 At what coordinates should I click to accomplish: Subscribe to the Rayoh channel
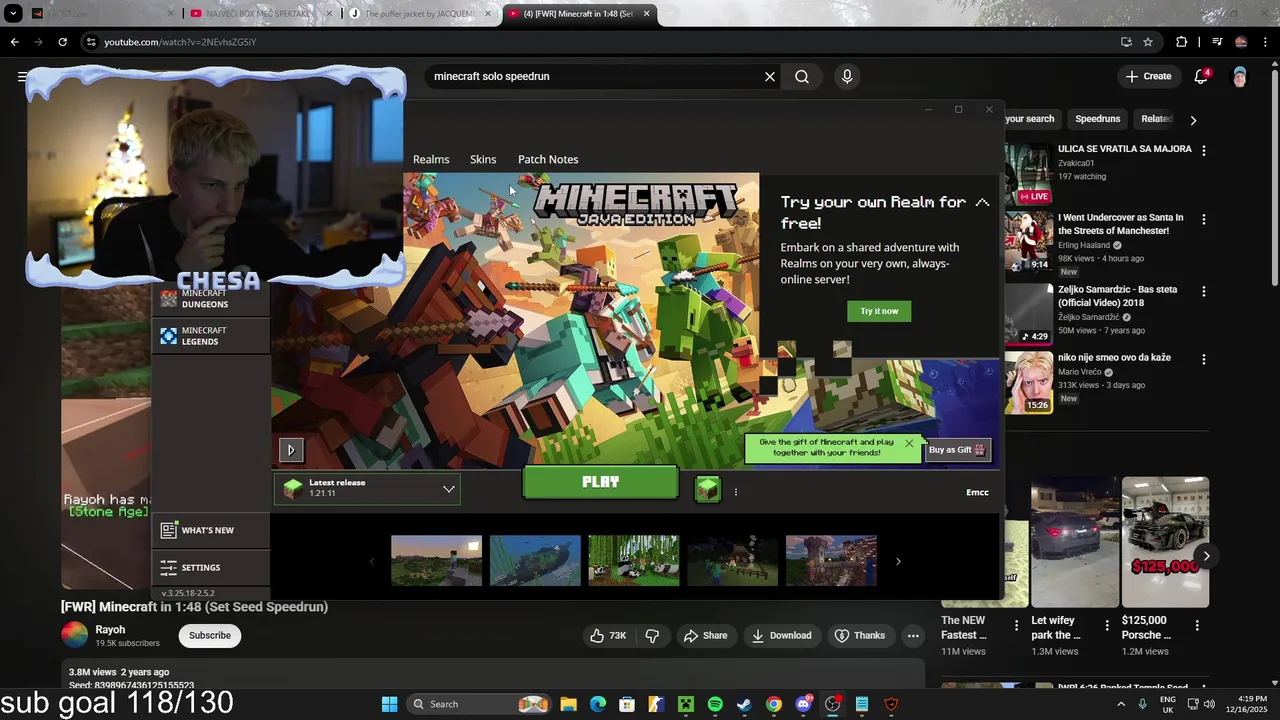(210, 635)
